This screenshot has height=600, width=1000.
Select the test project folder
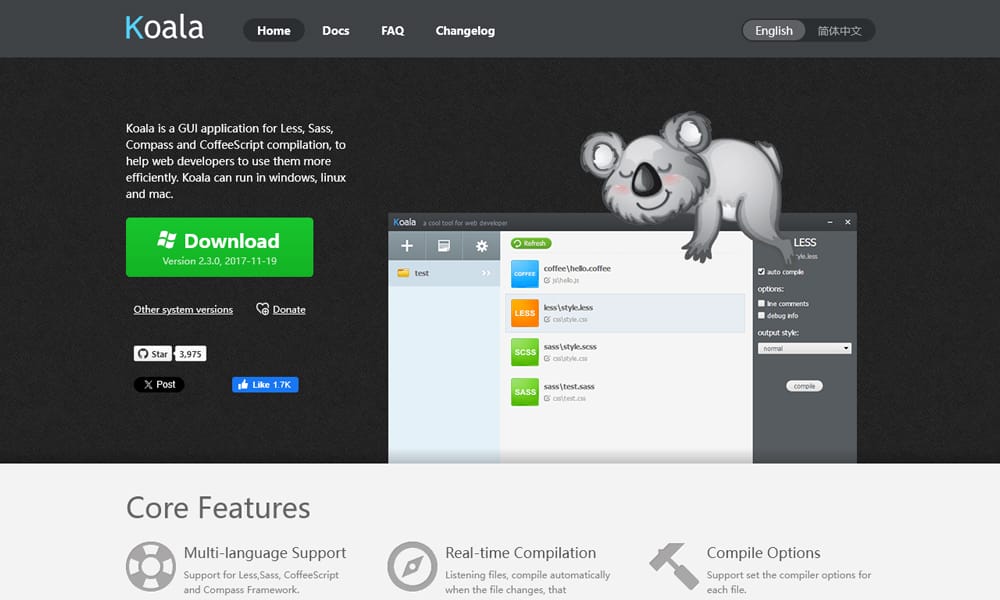coord(422,273)
